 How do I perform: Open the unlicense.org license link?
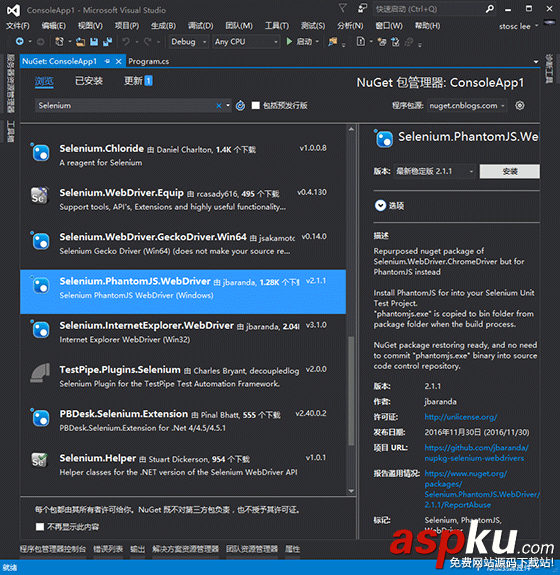(x=461, y=417)
